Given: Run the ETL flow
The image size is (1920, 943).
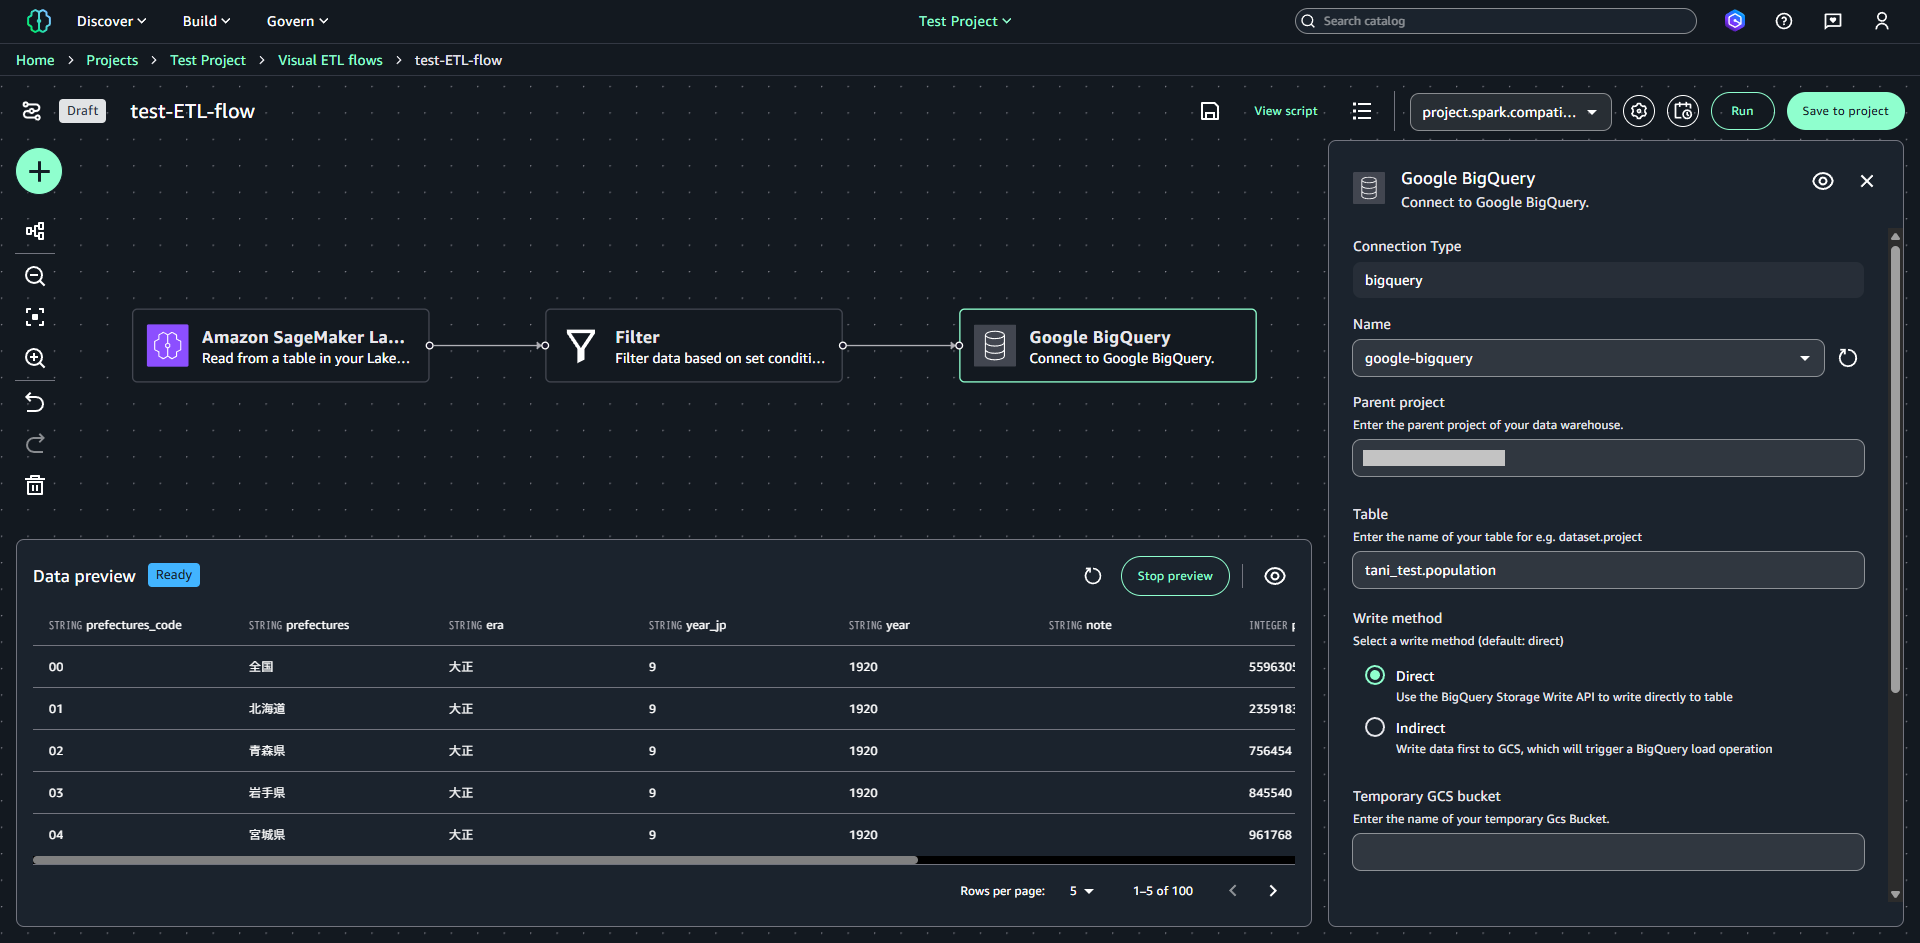Looking at the screenshot, I should click(1743, 111).
